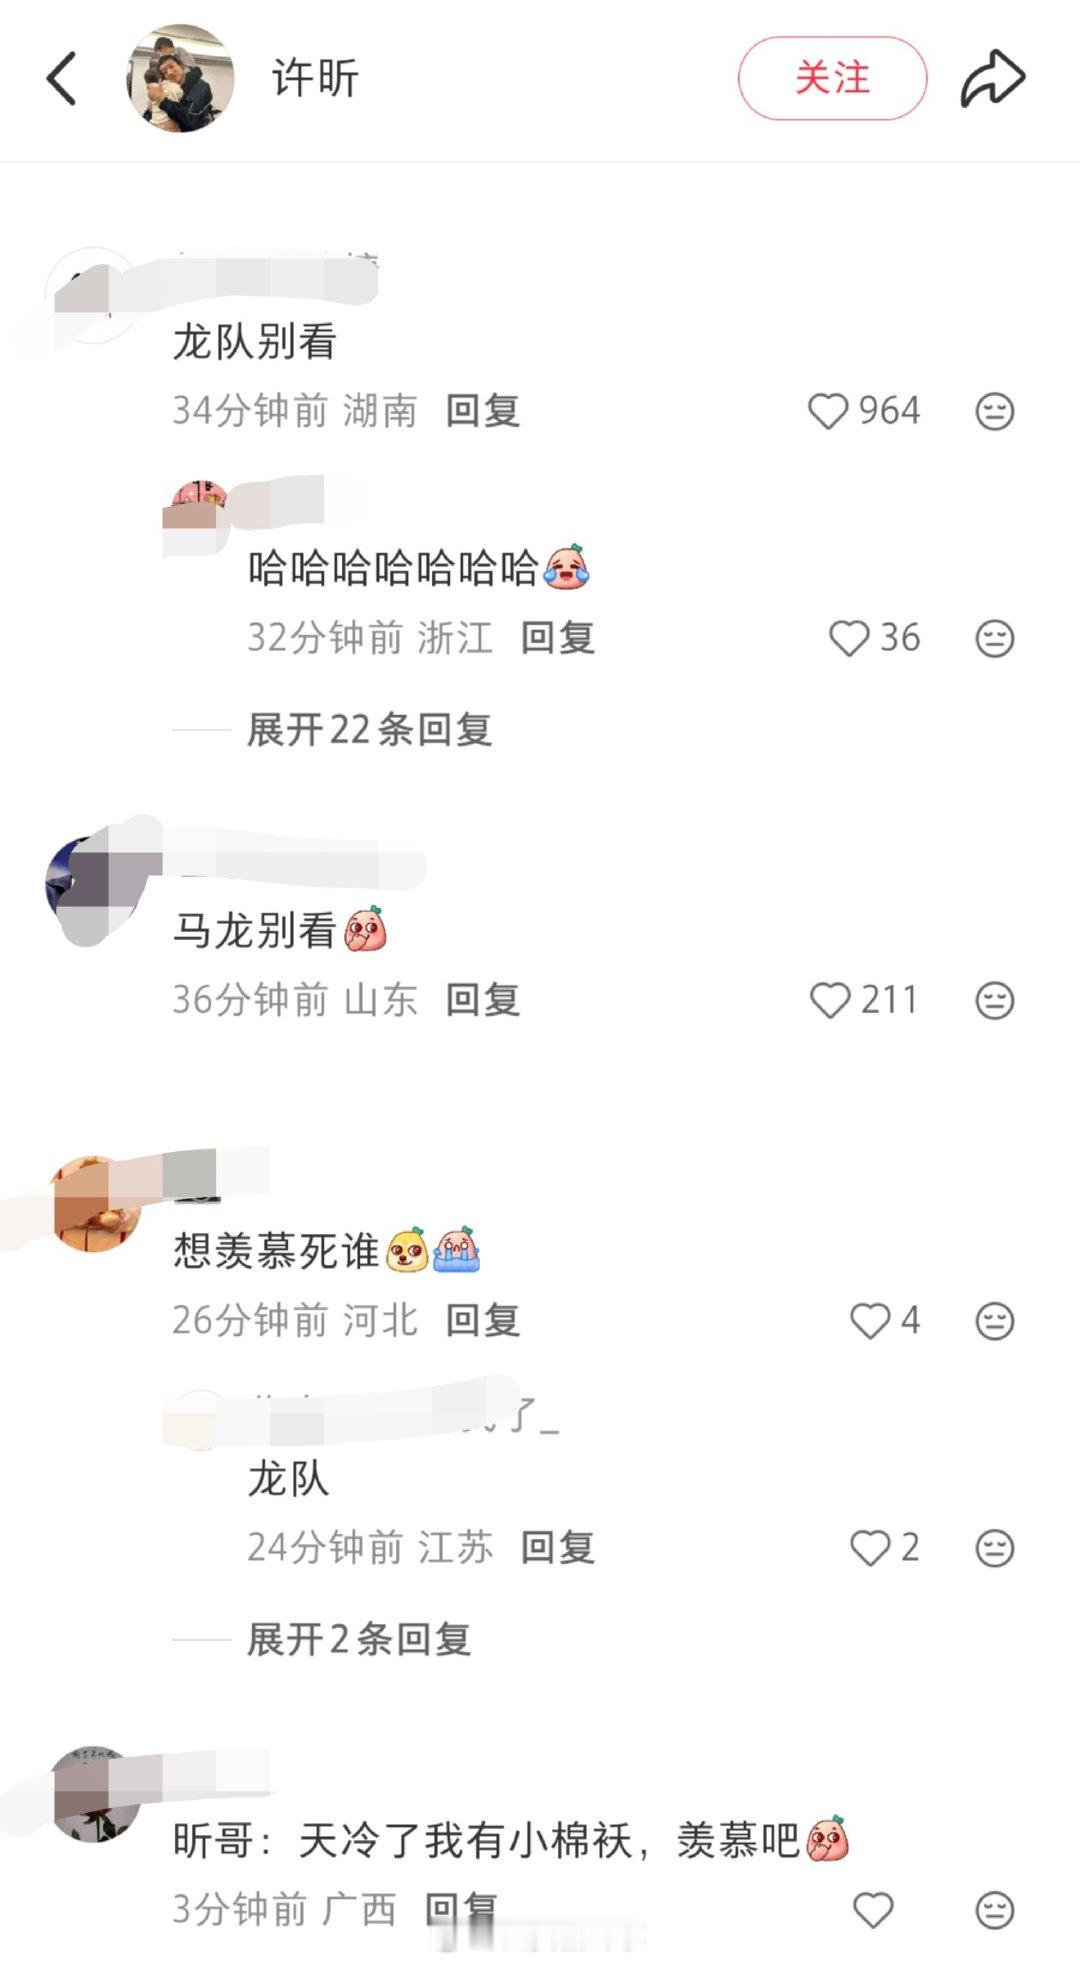Open emoji reaction for the 马龙别看 comment
The height and width of the screenshot is (1963, 1080).
point(995,1000)
